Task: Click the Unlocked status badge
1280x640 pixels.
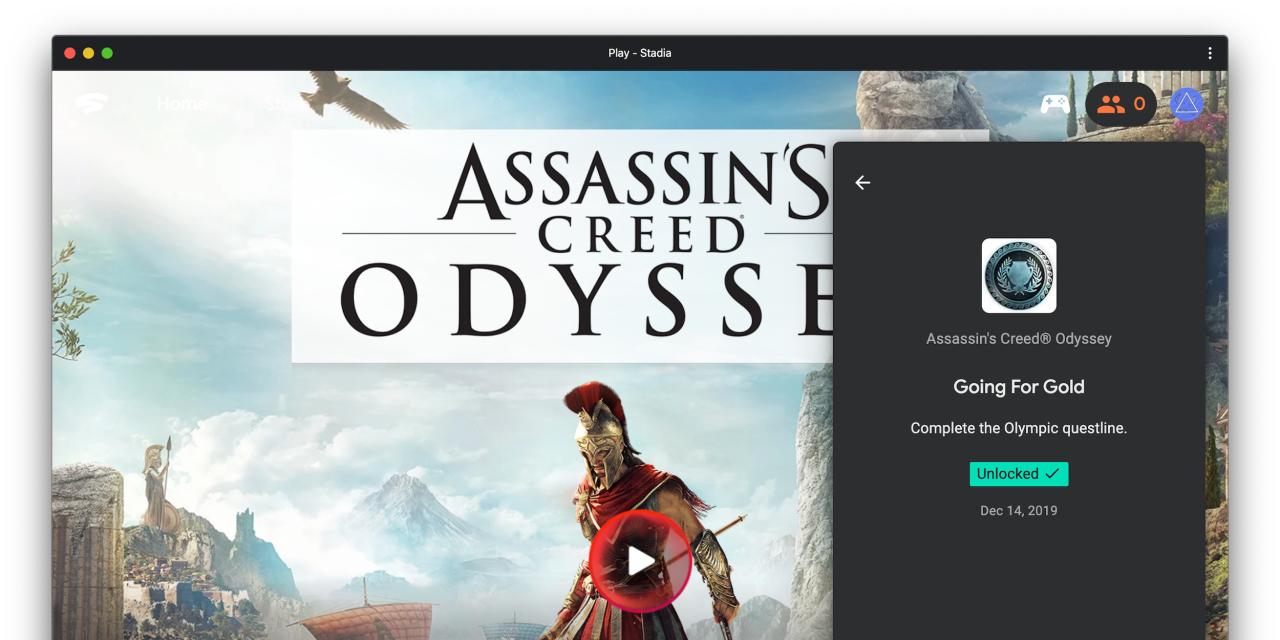Action: coord(1018,474)
